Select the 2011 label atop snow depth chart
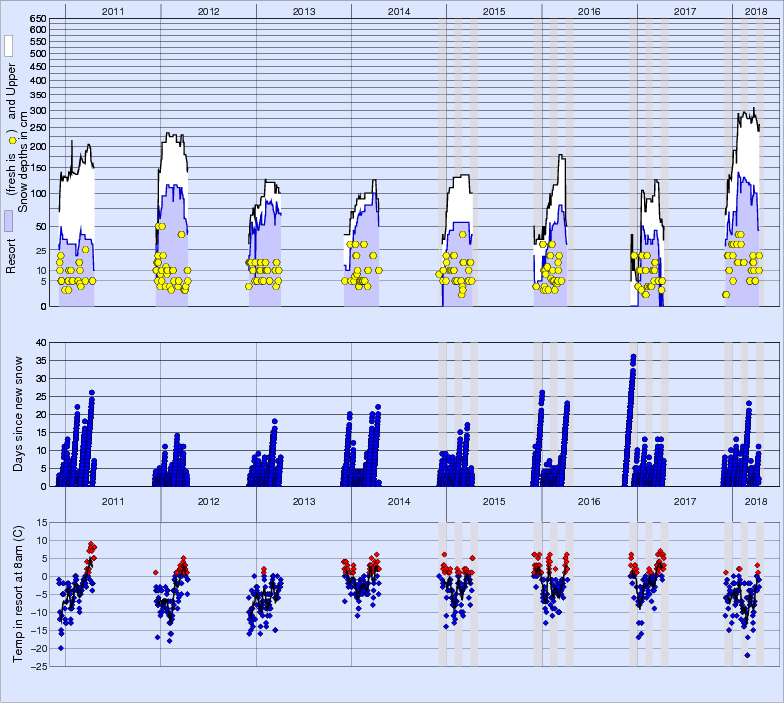Screen dimensions: 784x703 [x=113, y=10]
